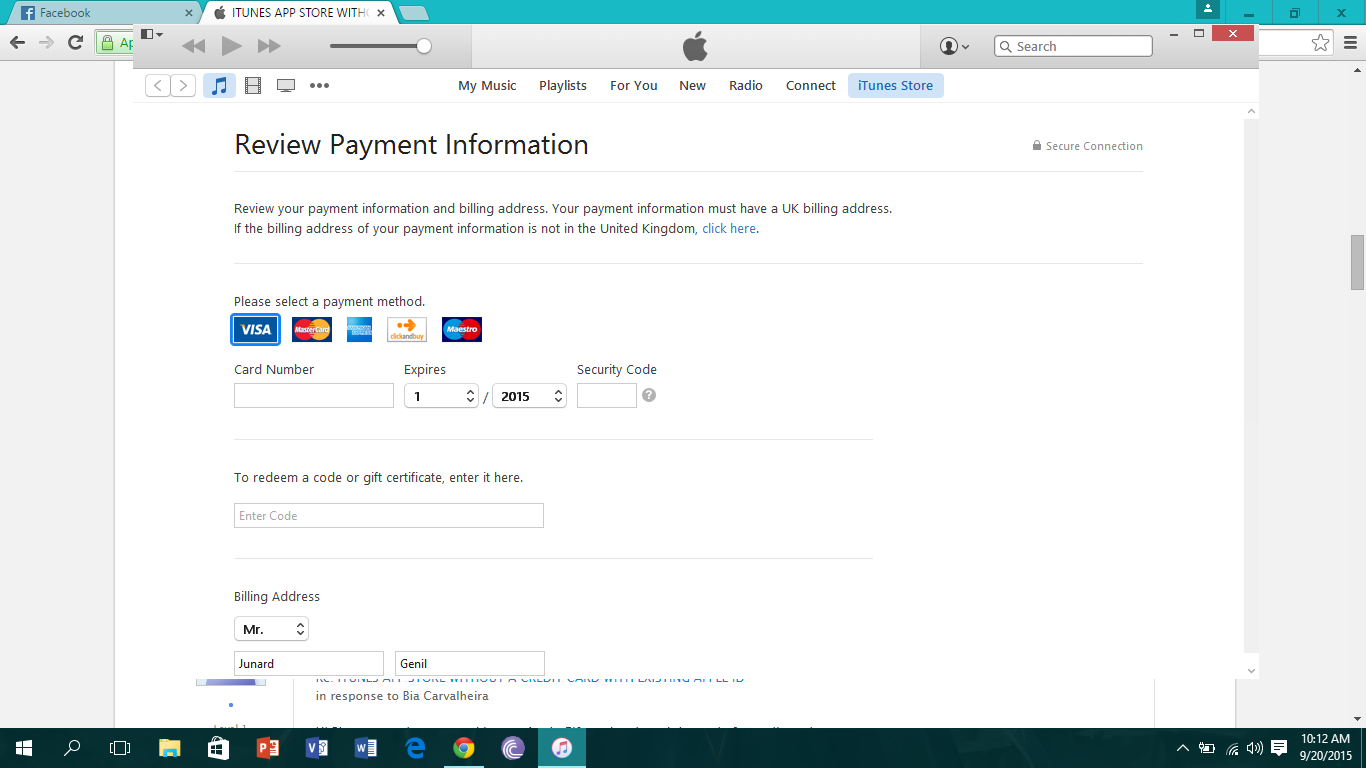Open the New tab in iTunes
This screenshot has height=768, width=1366.
point(692,86)
